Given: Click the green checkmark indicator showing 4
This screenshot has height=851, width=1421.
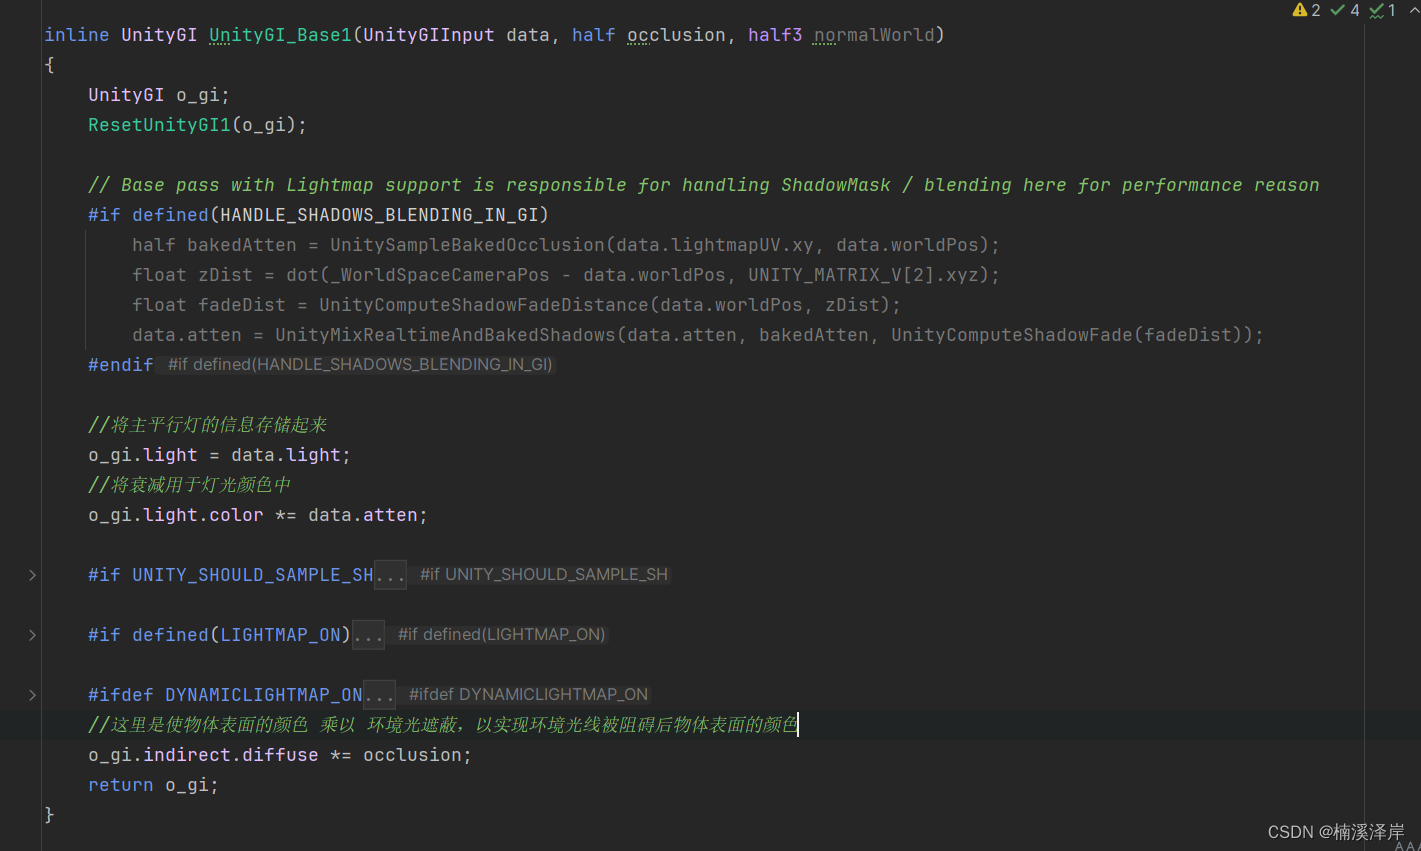Looking at the screenshot, I should coord(1345,10).
